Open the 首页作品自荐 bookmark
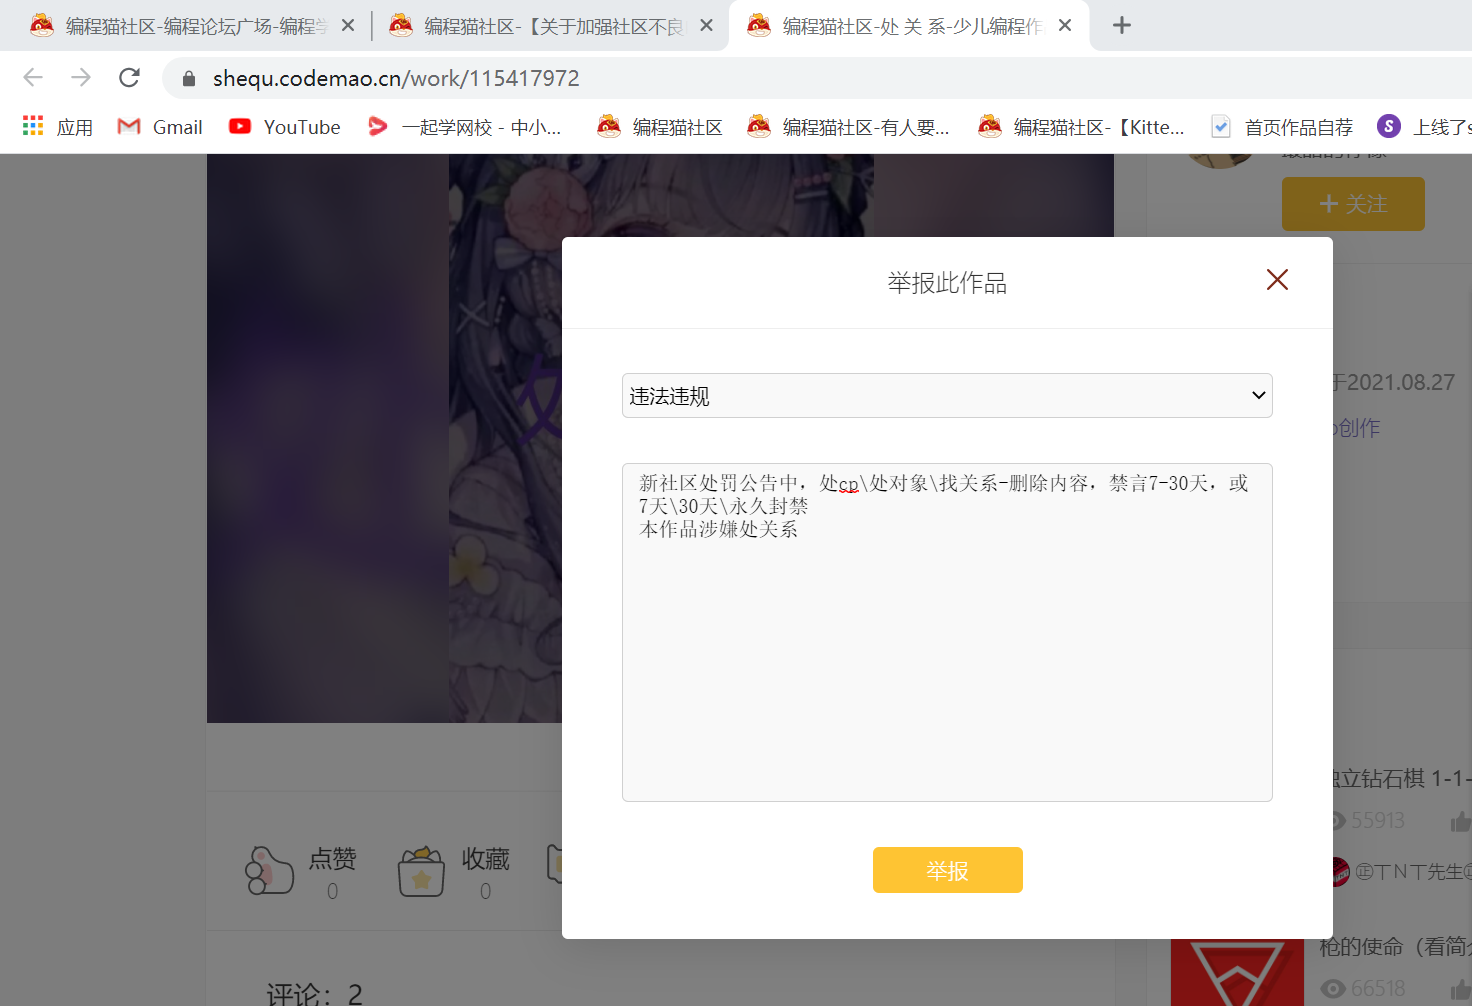The height and width of the screenshot is (1006, 1472). (x=1281, y=127)
